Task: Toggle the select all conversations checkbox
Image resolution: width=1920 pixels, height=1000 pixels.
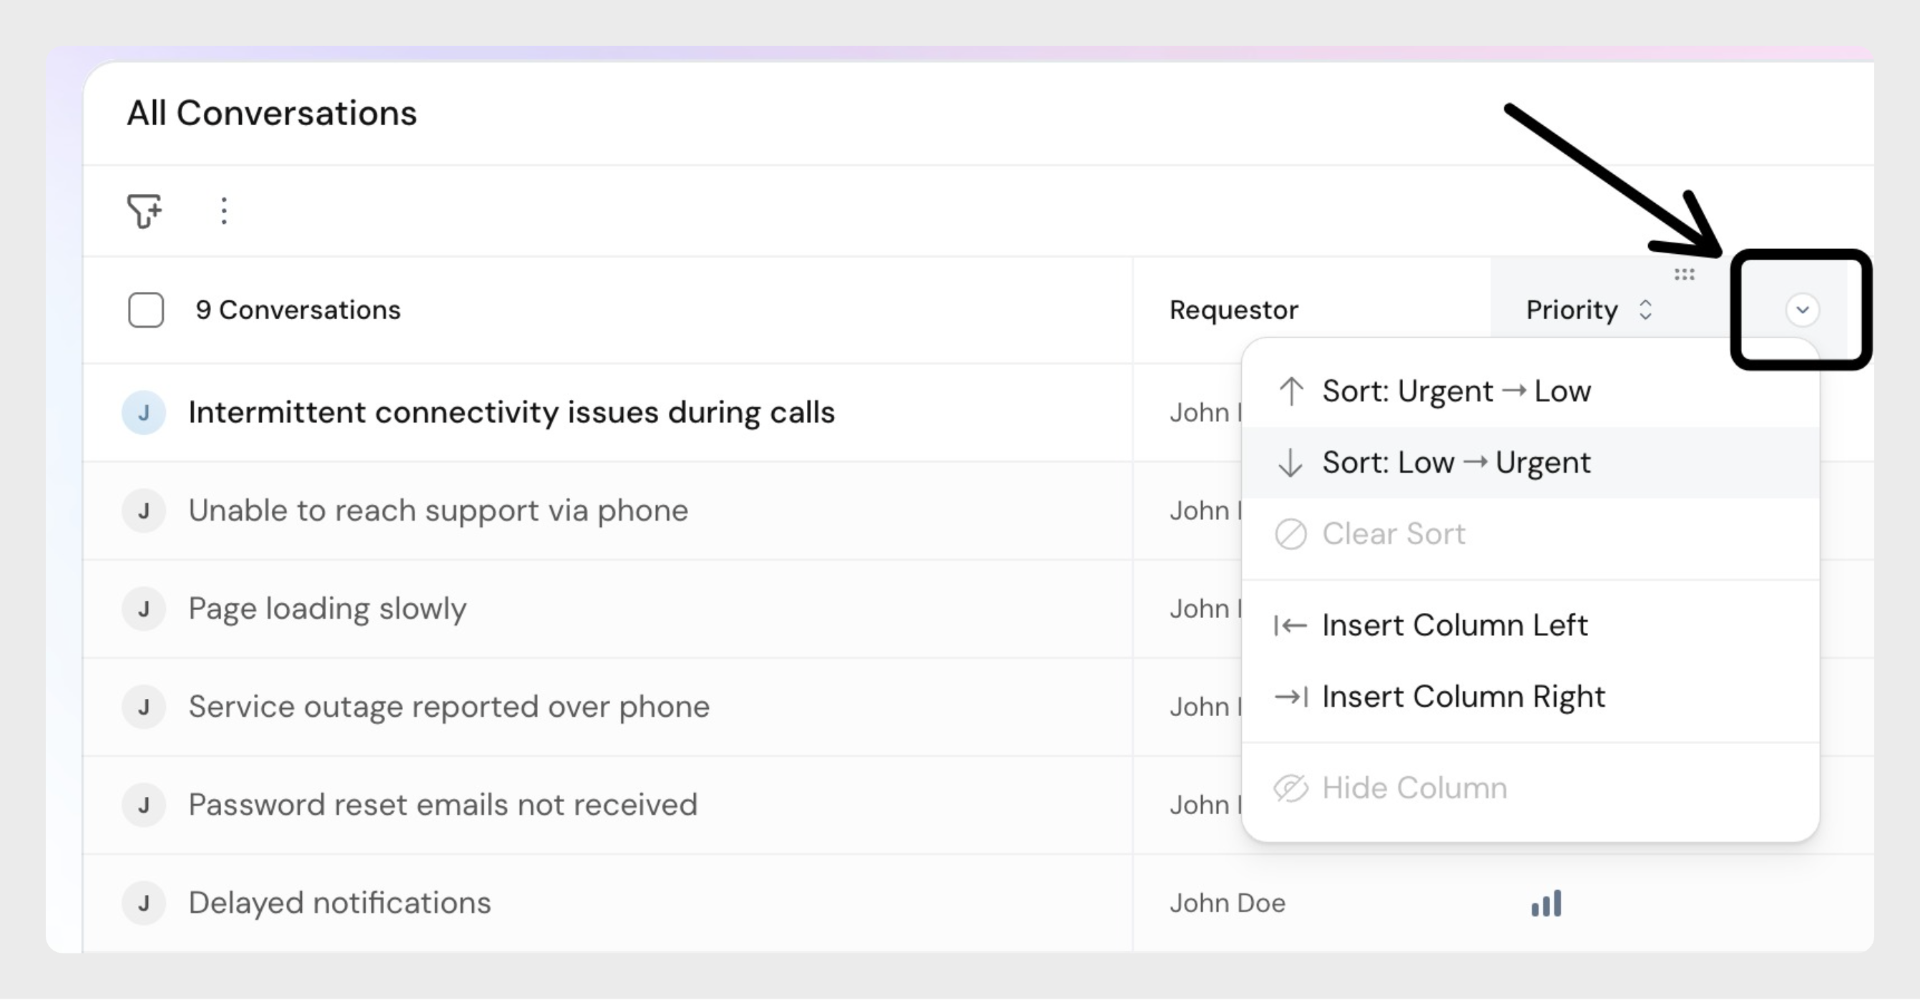Action: [x=146, y=310]
